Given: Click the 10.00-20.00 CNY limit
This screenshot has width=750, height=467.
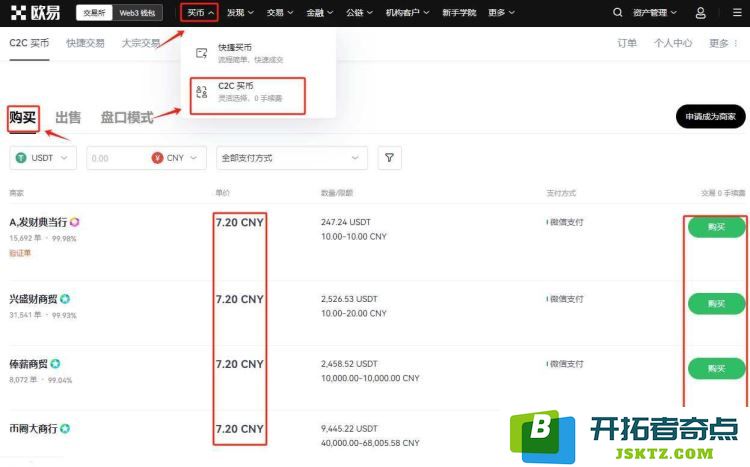Looking at the screenshot, I should pyautogui.click(x=353, y=313).
